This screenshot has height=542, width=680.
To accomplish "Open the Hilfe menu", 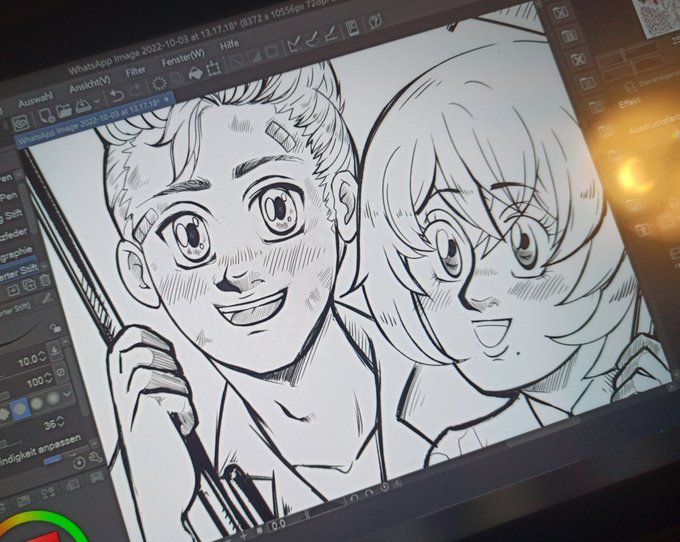I will pos(229,45).
